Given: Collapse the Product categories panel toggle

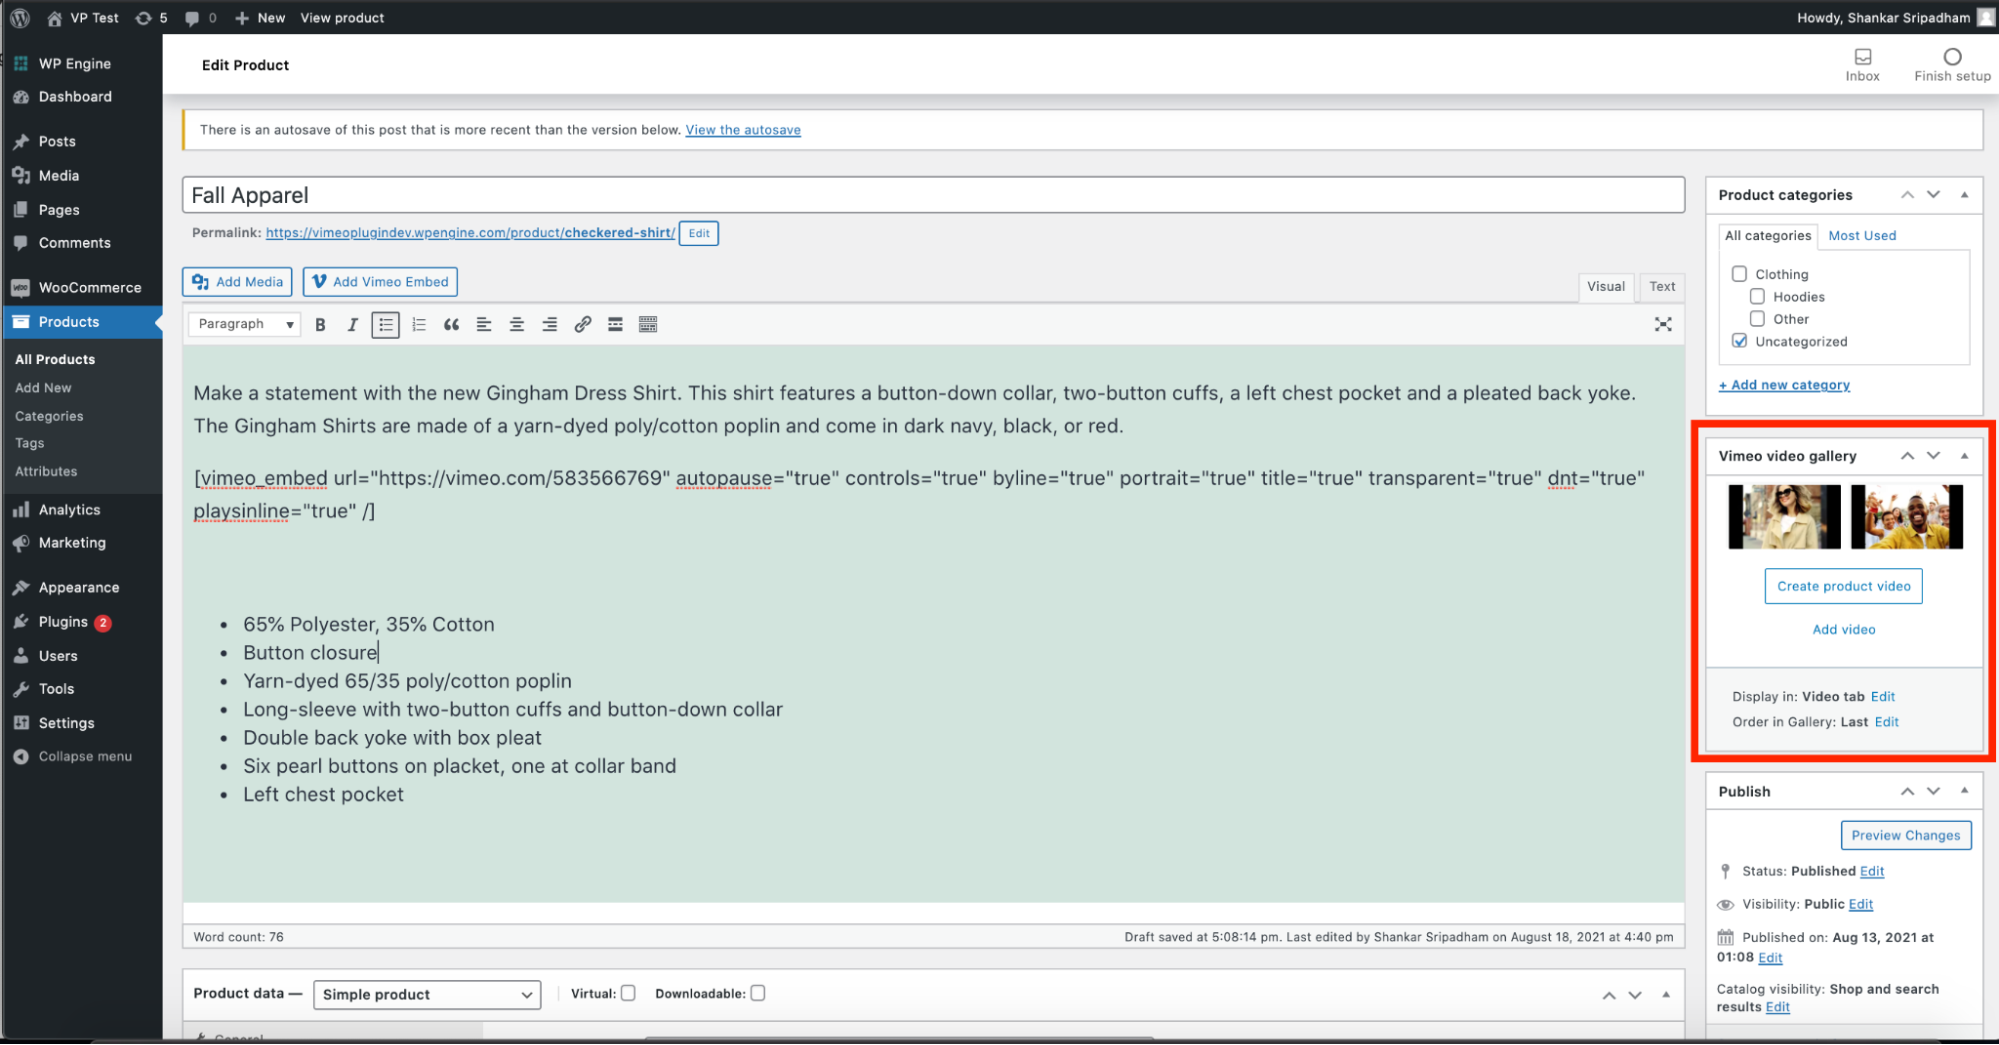Looking at the screenshot, I should tap(1964, 195).
